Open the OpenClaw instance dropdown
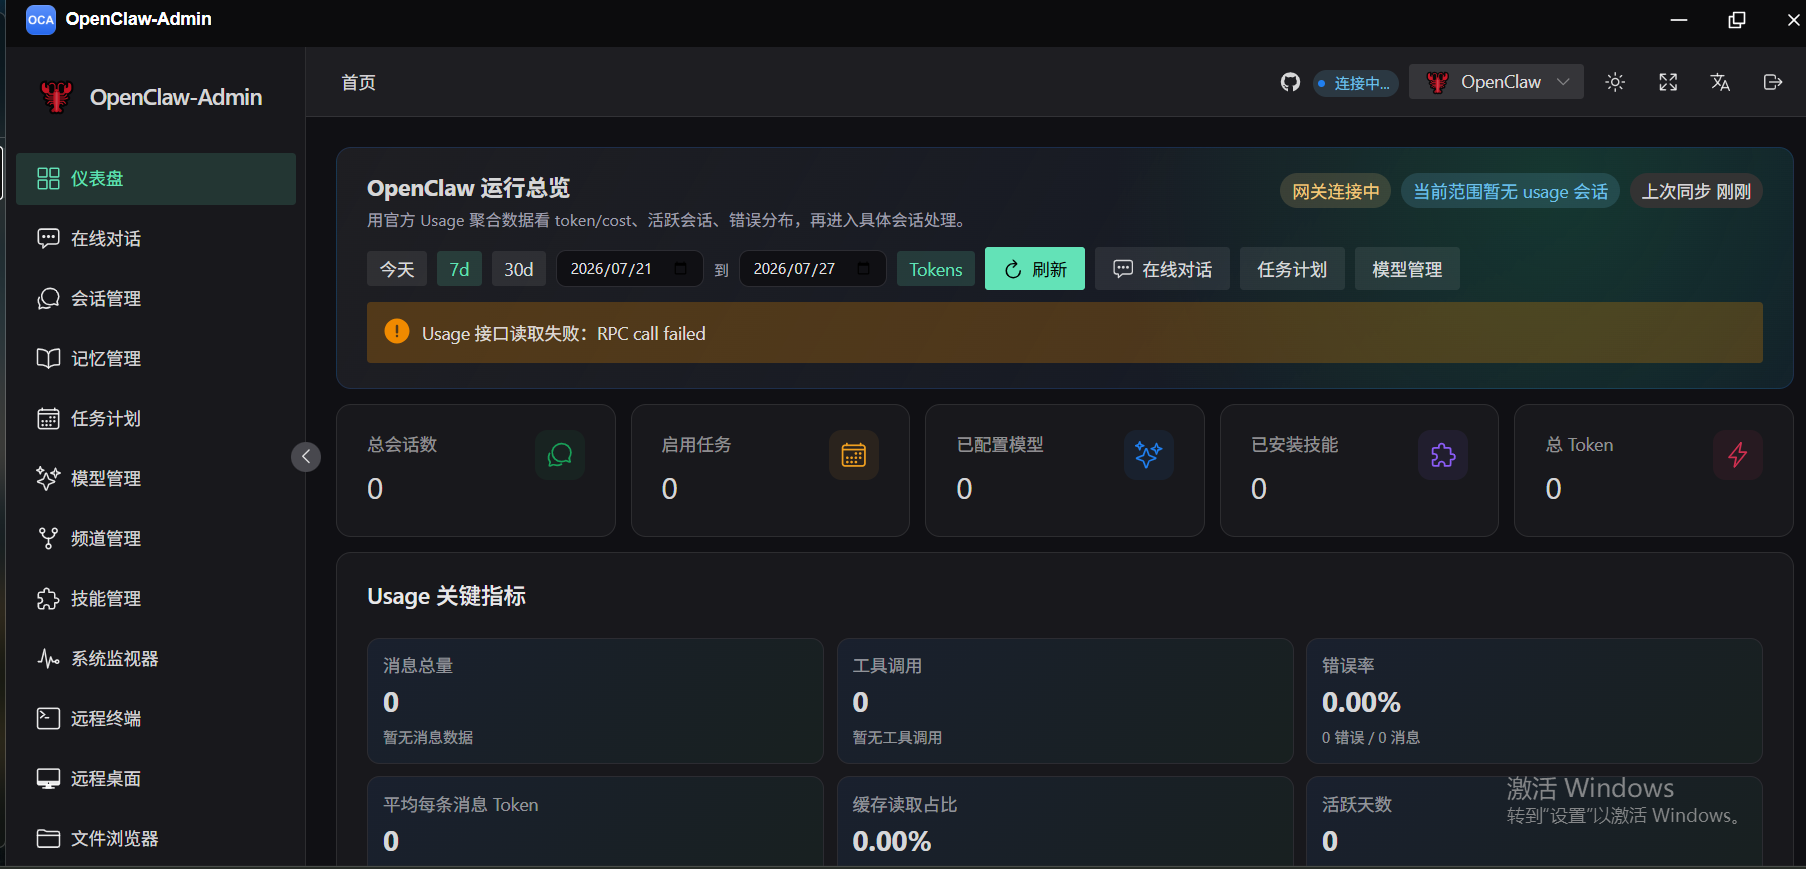This screenshot has height=869, width=1806. tap(1496, 82)
